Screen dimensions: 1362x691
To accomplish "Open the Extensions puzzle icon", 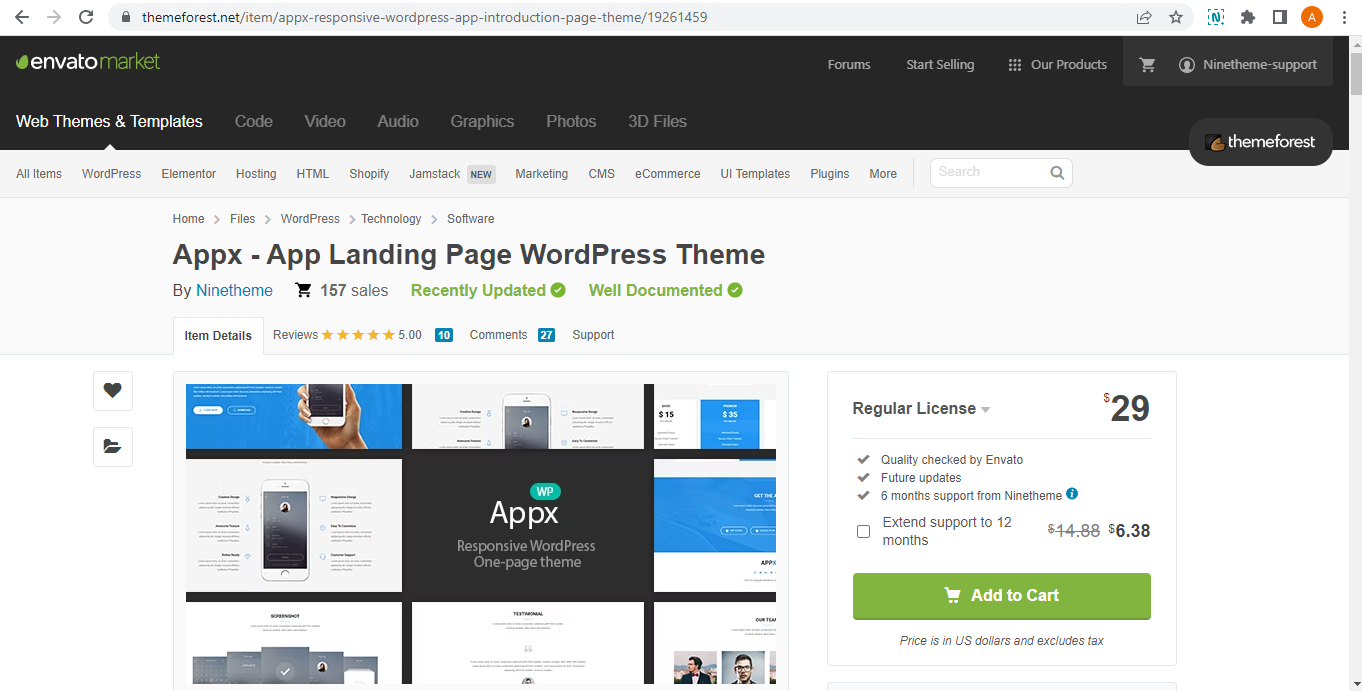I will pyautogui.click(x=1248, y=17).
